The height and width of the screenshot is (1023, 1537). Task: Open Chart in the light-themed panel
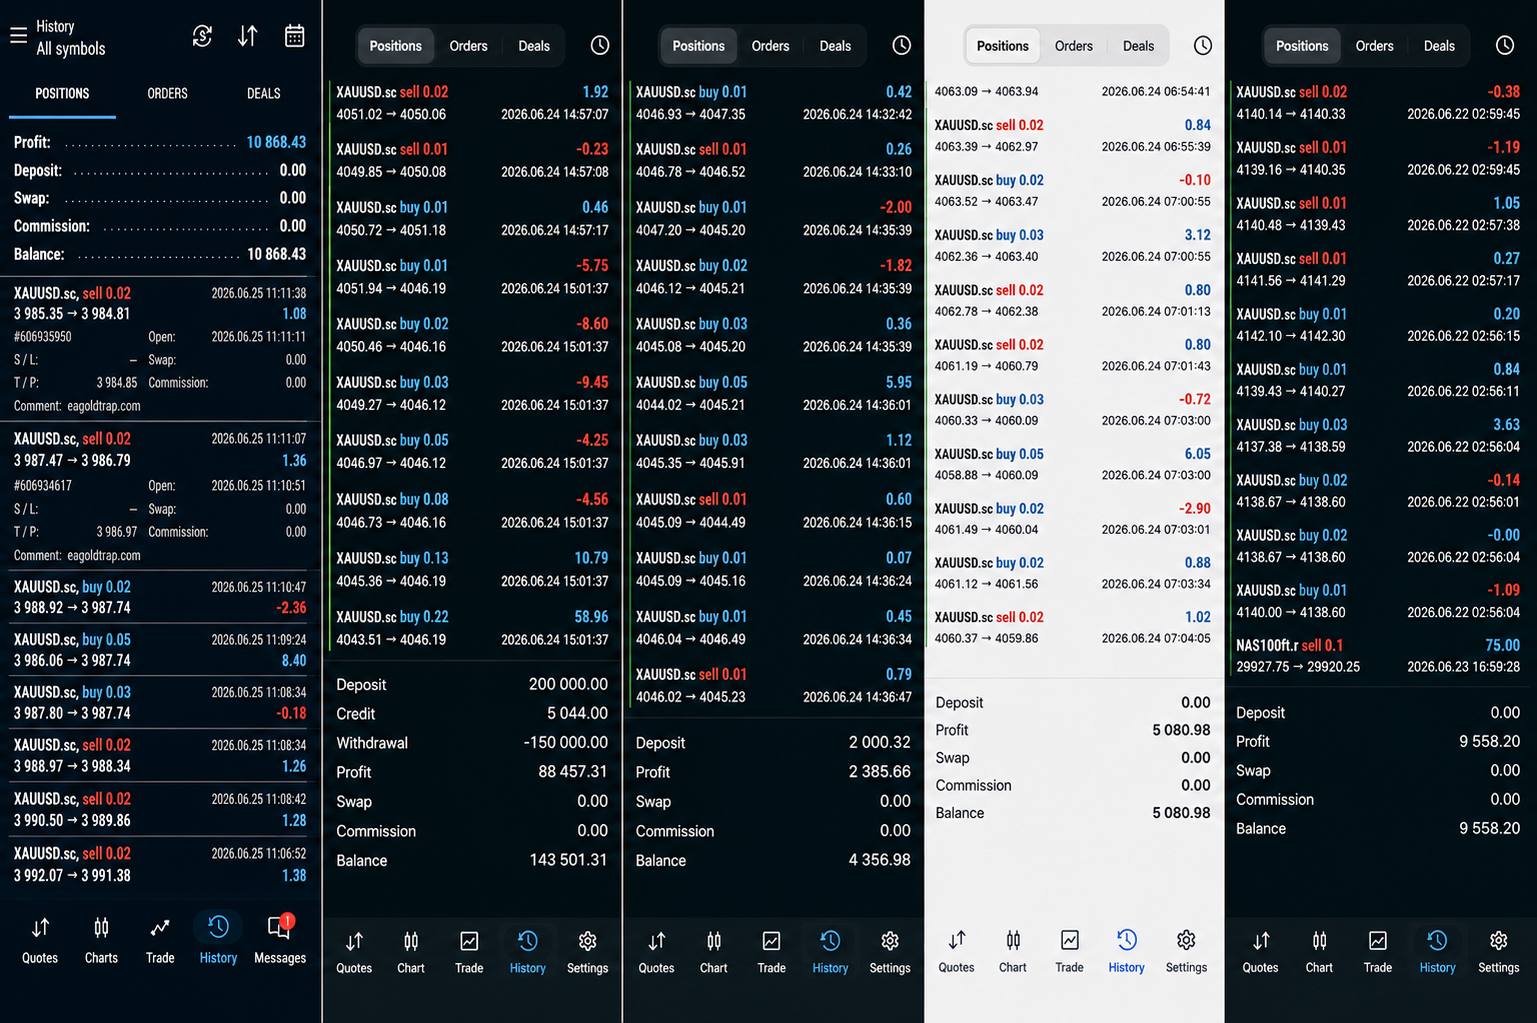point(1013,952)
